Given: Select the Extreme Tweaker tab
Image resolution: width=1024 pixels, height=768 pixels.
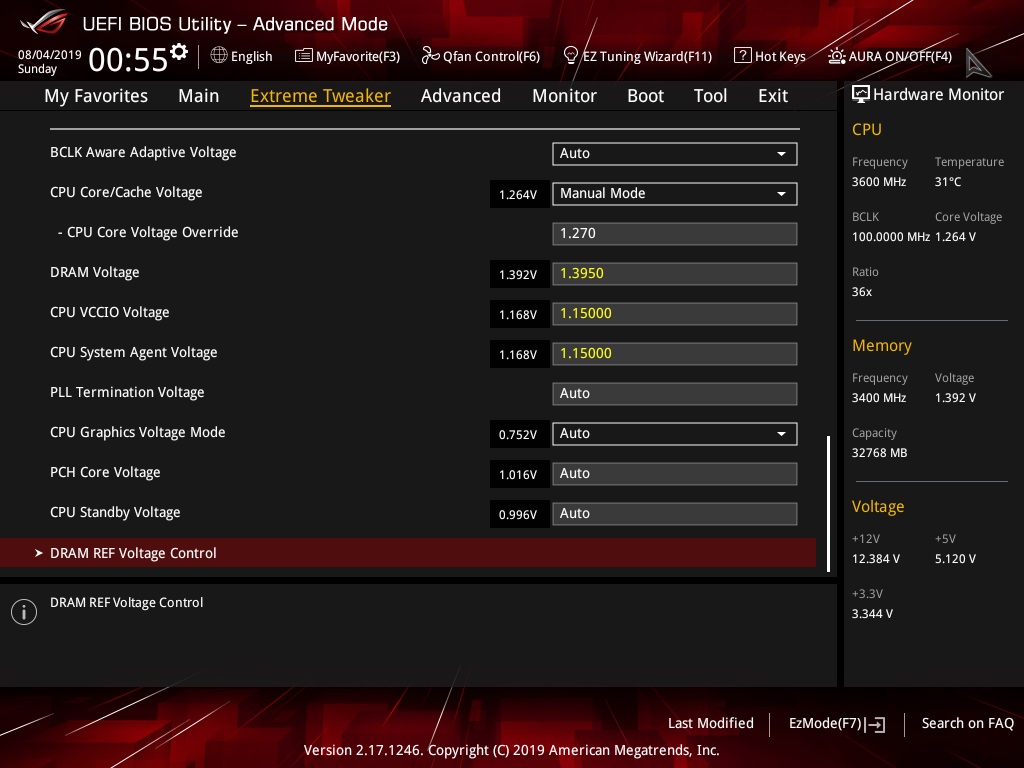Looking at the screenshot, I should [x=321, y=96].
